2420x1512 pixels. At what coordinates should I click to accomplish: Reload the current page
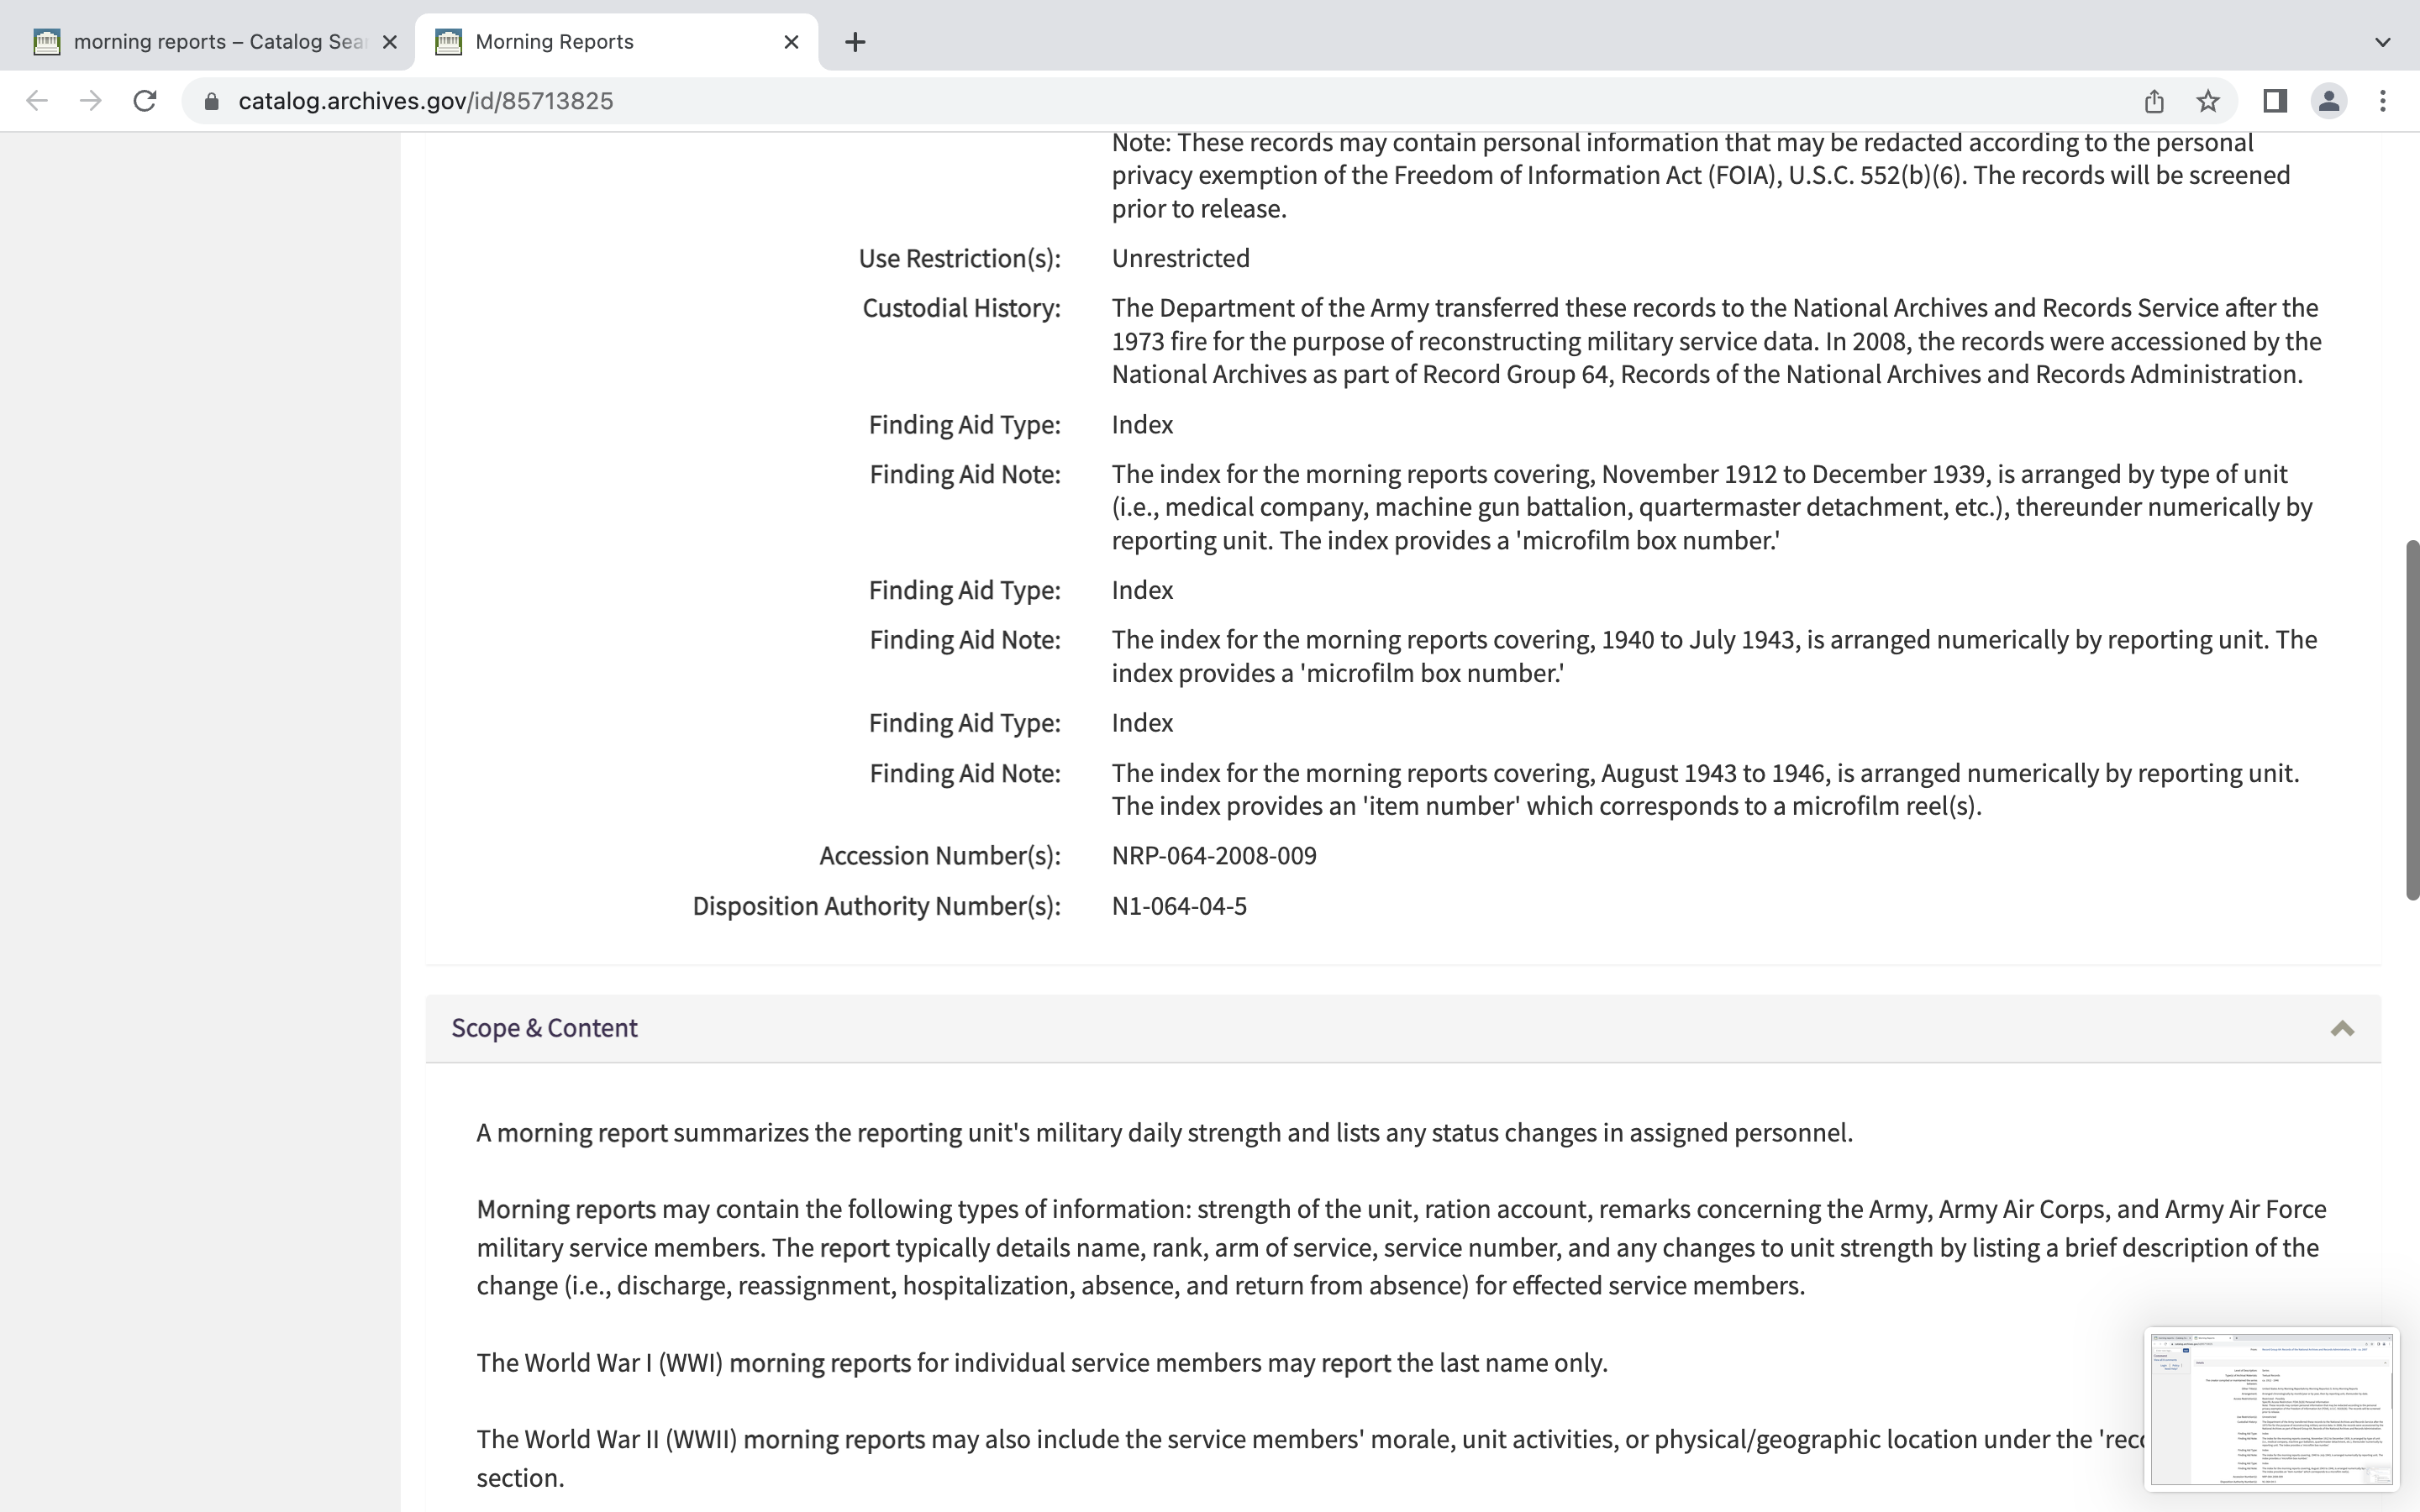click(x=145, y=101)
